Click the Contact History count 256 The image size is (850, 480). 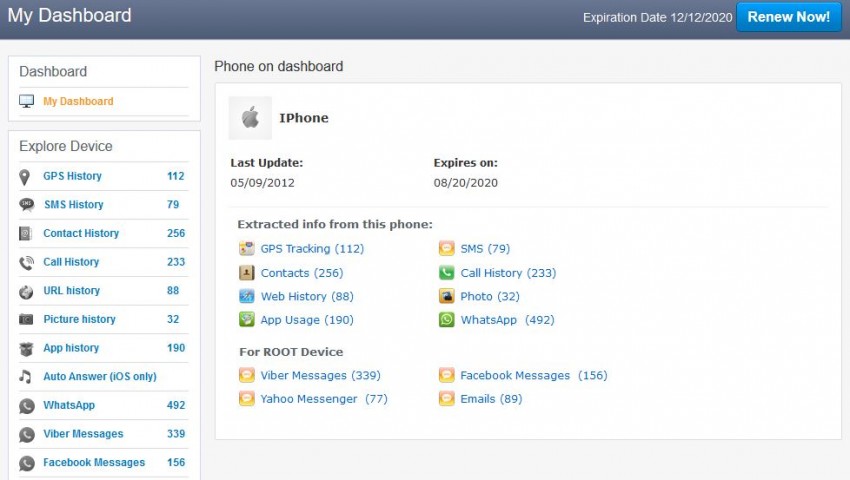[176, 233]
